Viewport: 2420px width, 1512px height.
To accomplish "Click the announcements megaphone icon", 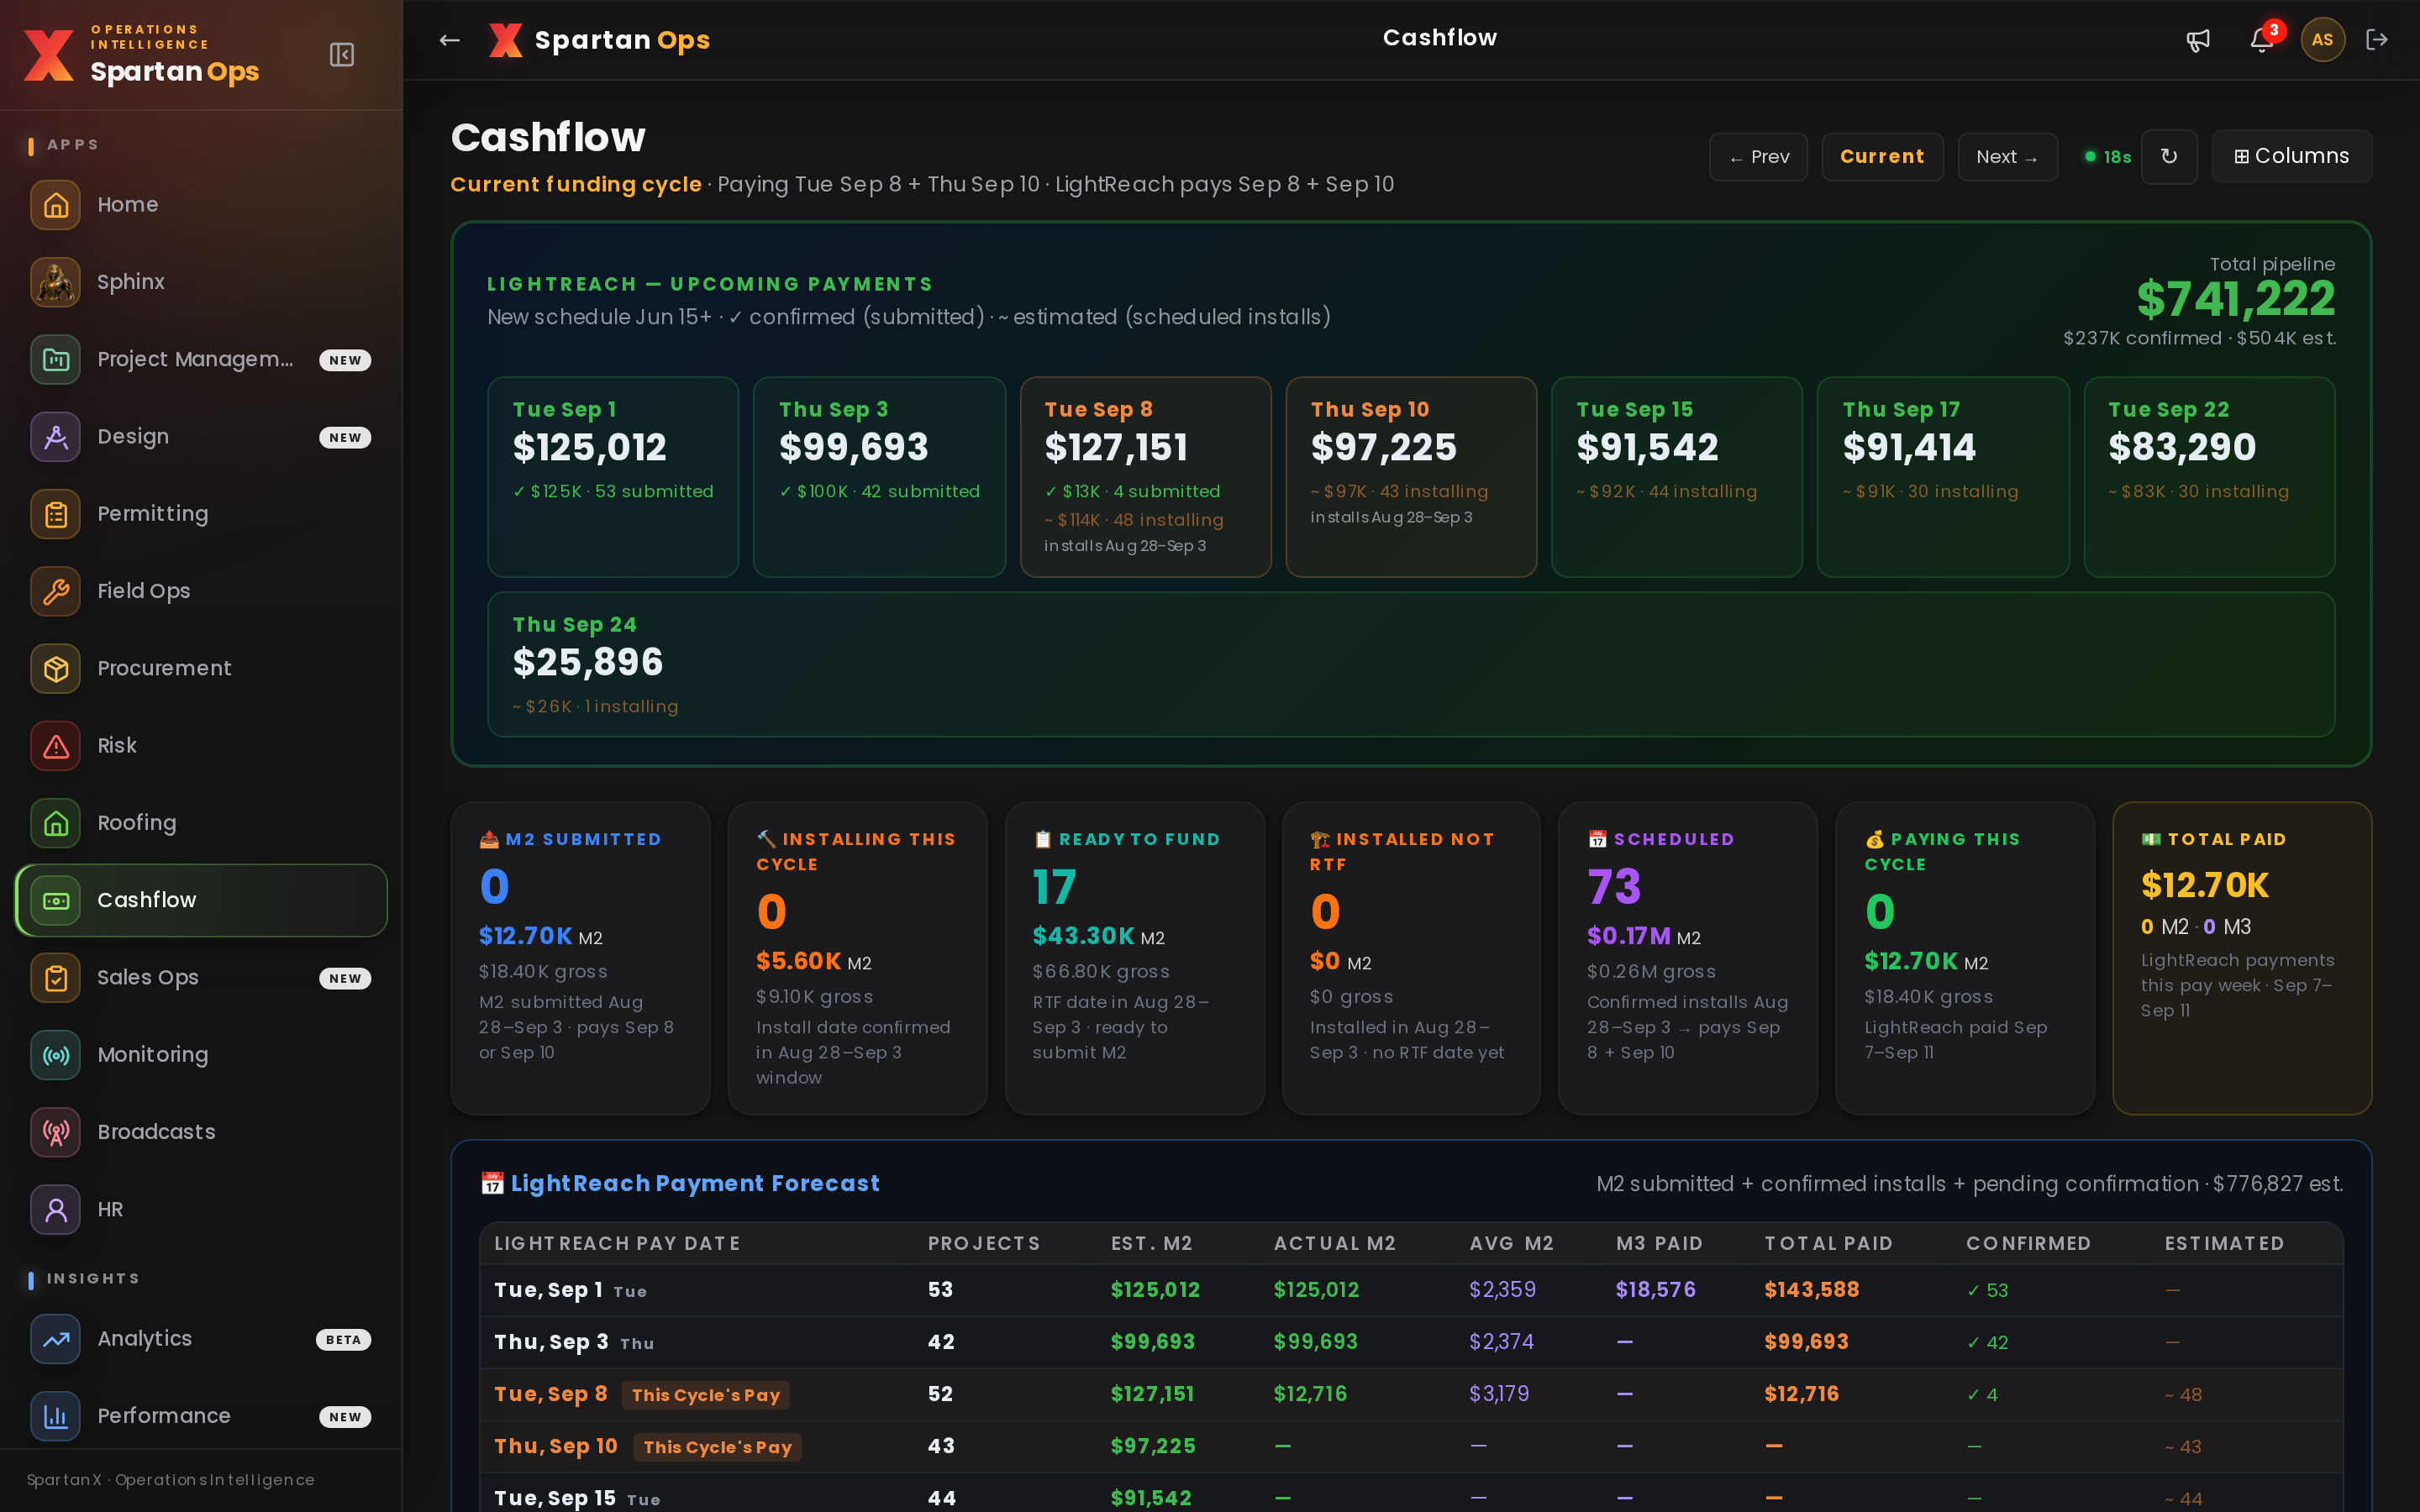I will (x=2198, y=40).
